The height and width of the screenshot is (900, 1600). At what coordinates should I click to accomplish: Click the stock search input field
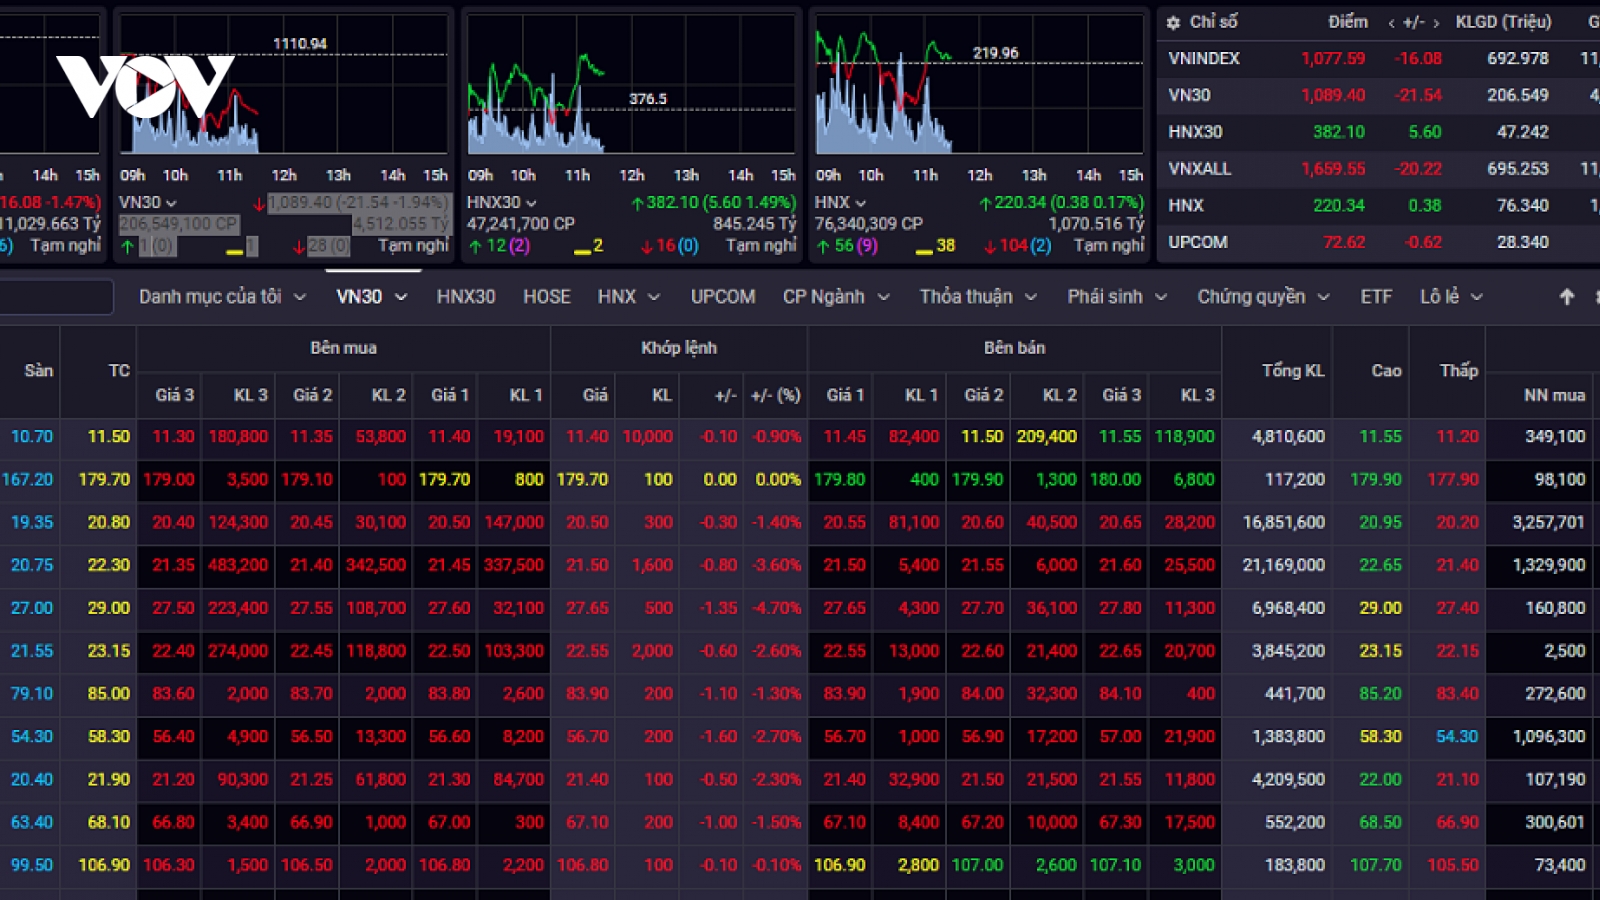pos(55,297)
